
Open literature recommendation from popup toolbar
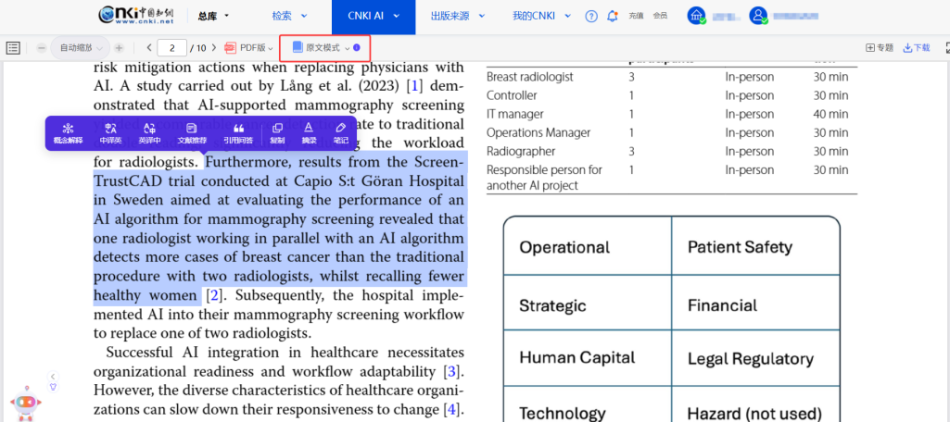(191, 132)
